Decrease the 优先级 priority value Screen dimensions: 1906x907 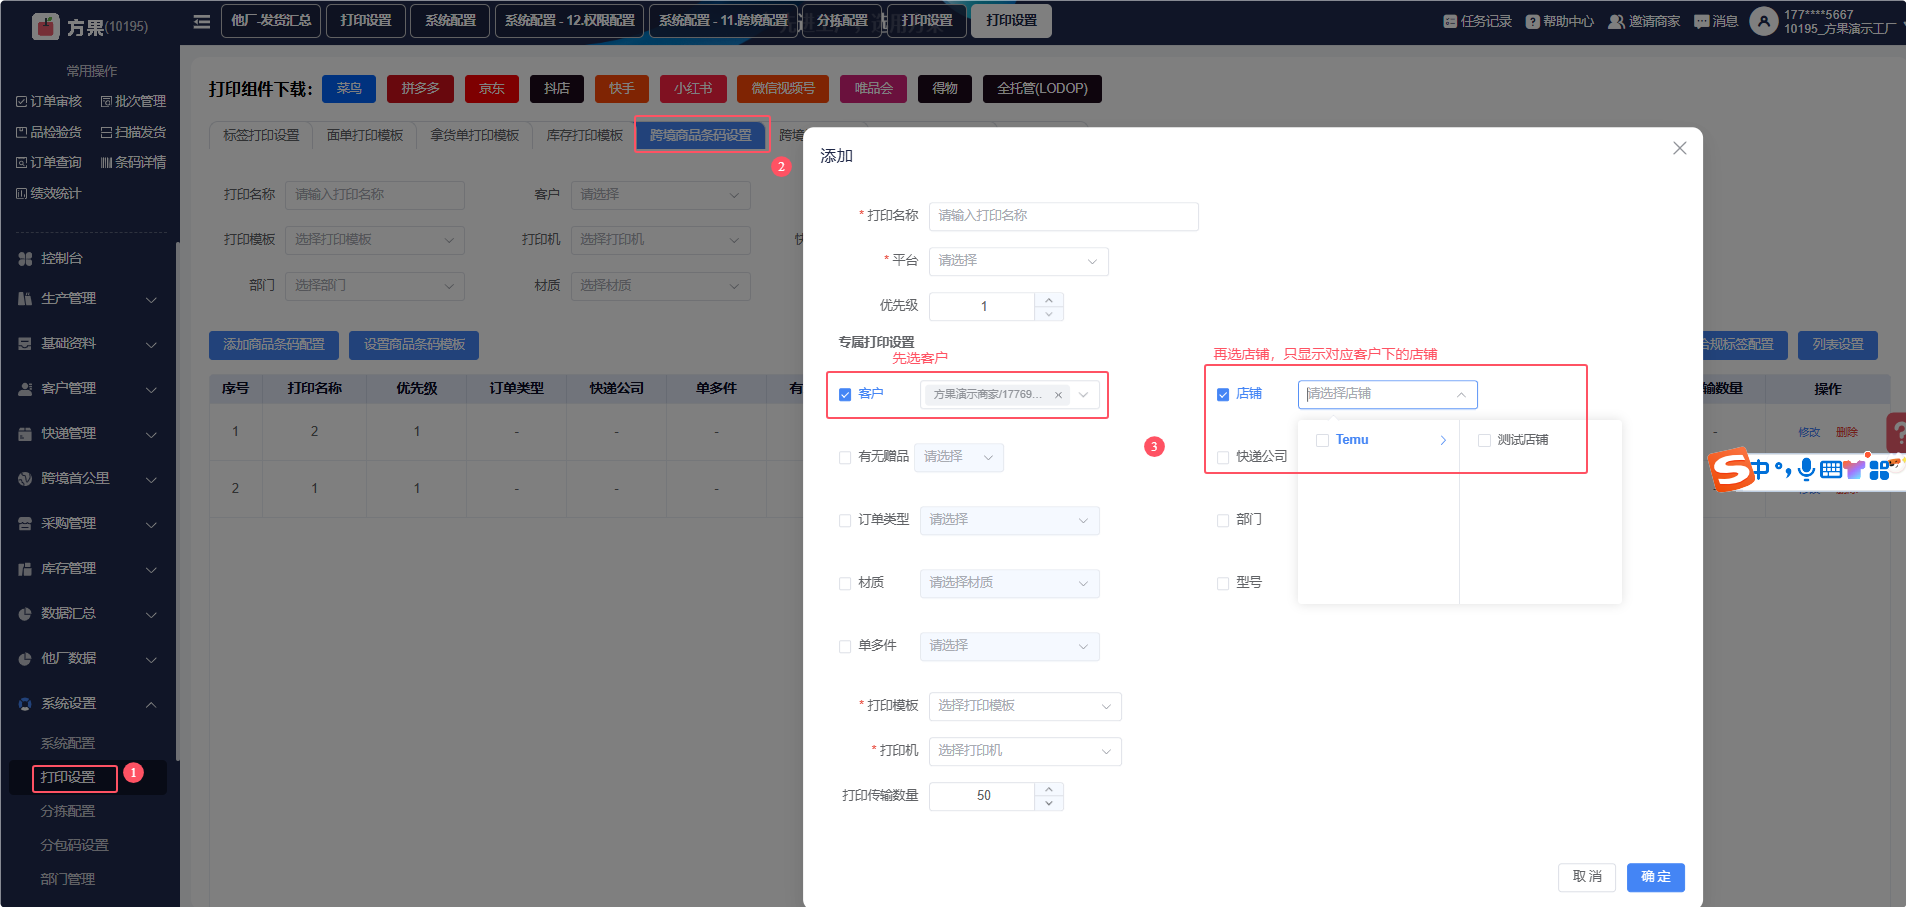pos(1048,314)
